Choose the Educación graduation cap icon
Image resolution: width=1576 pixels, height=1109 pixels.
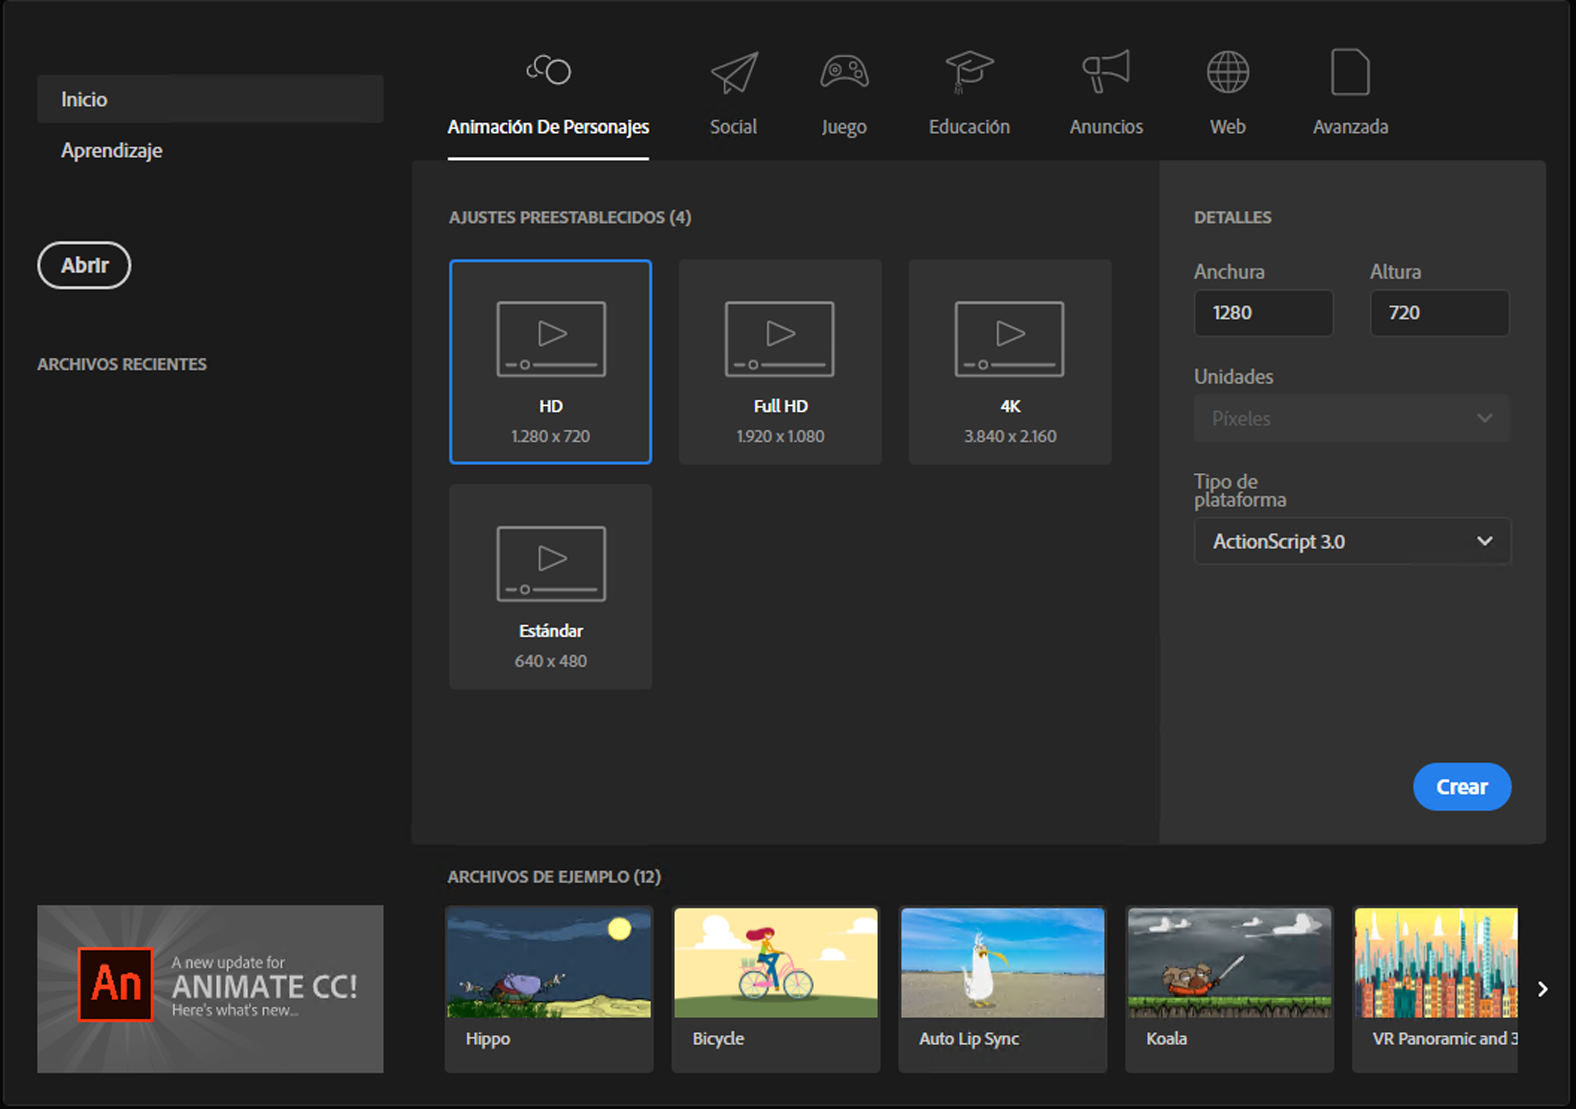[969, 72]
